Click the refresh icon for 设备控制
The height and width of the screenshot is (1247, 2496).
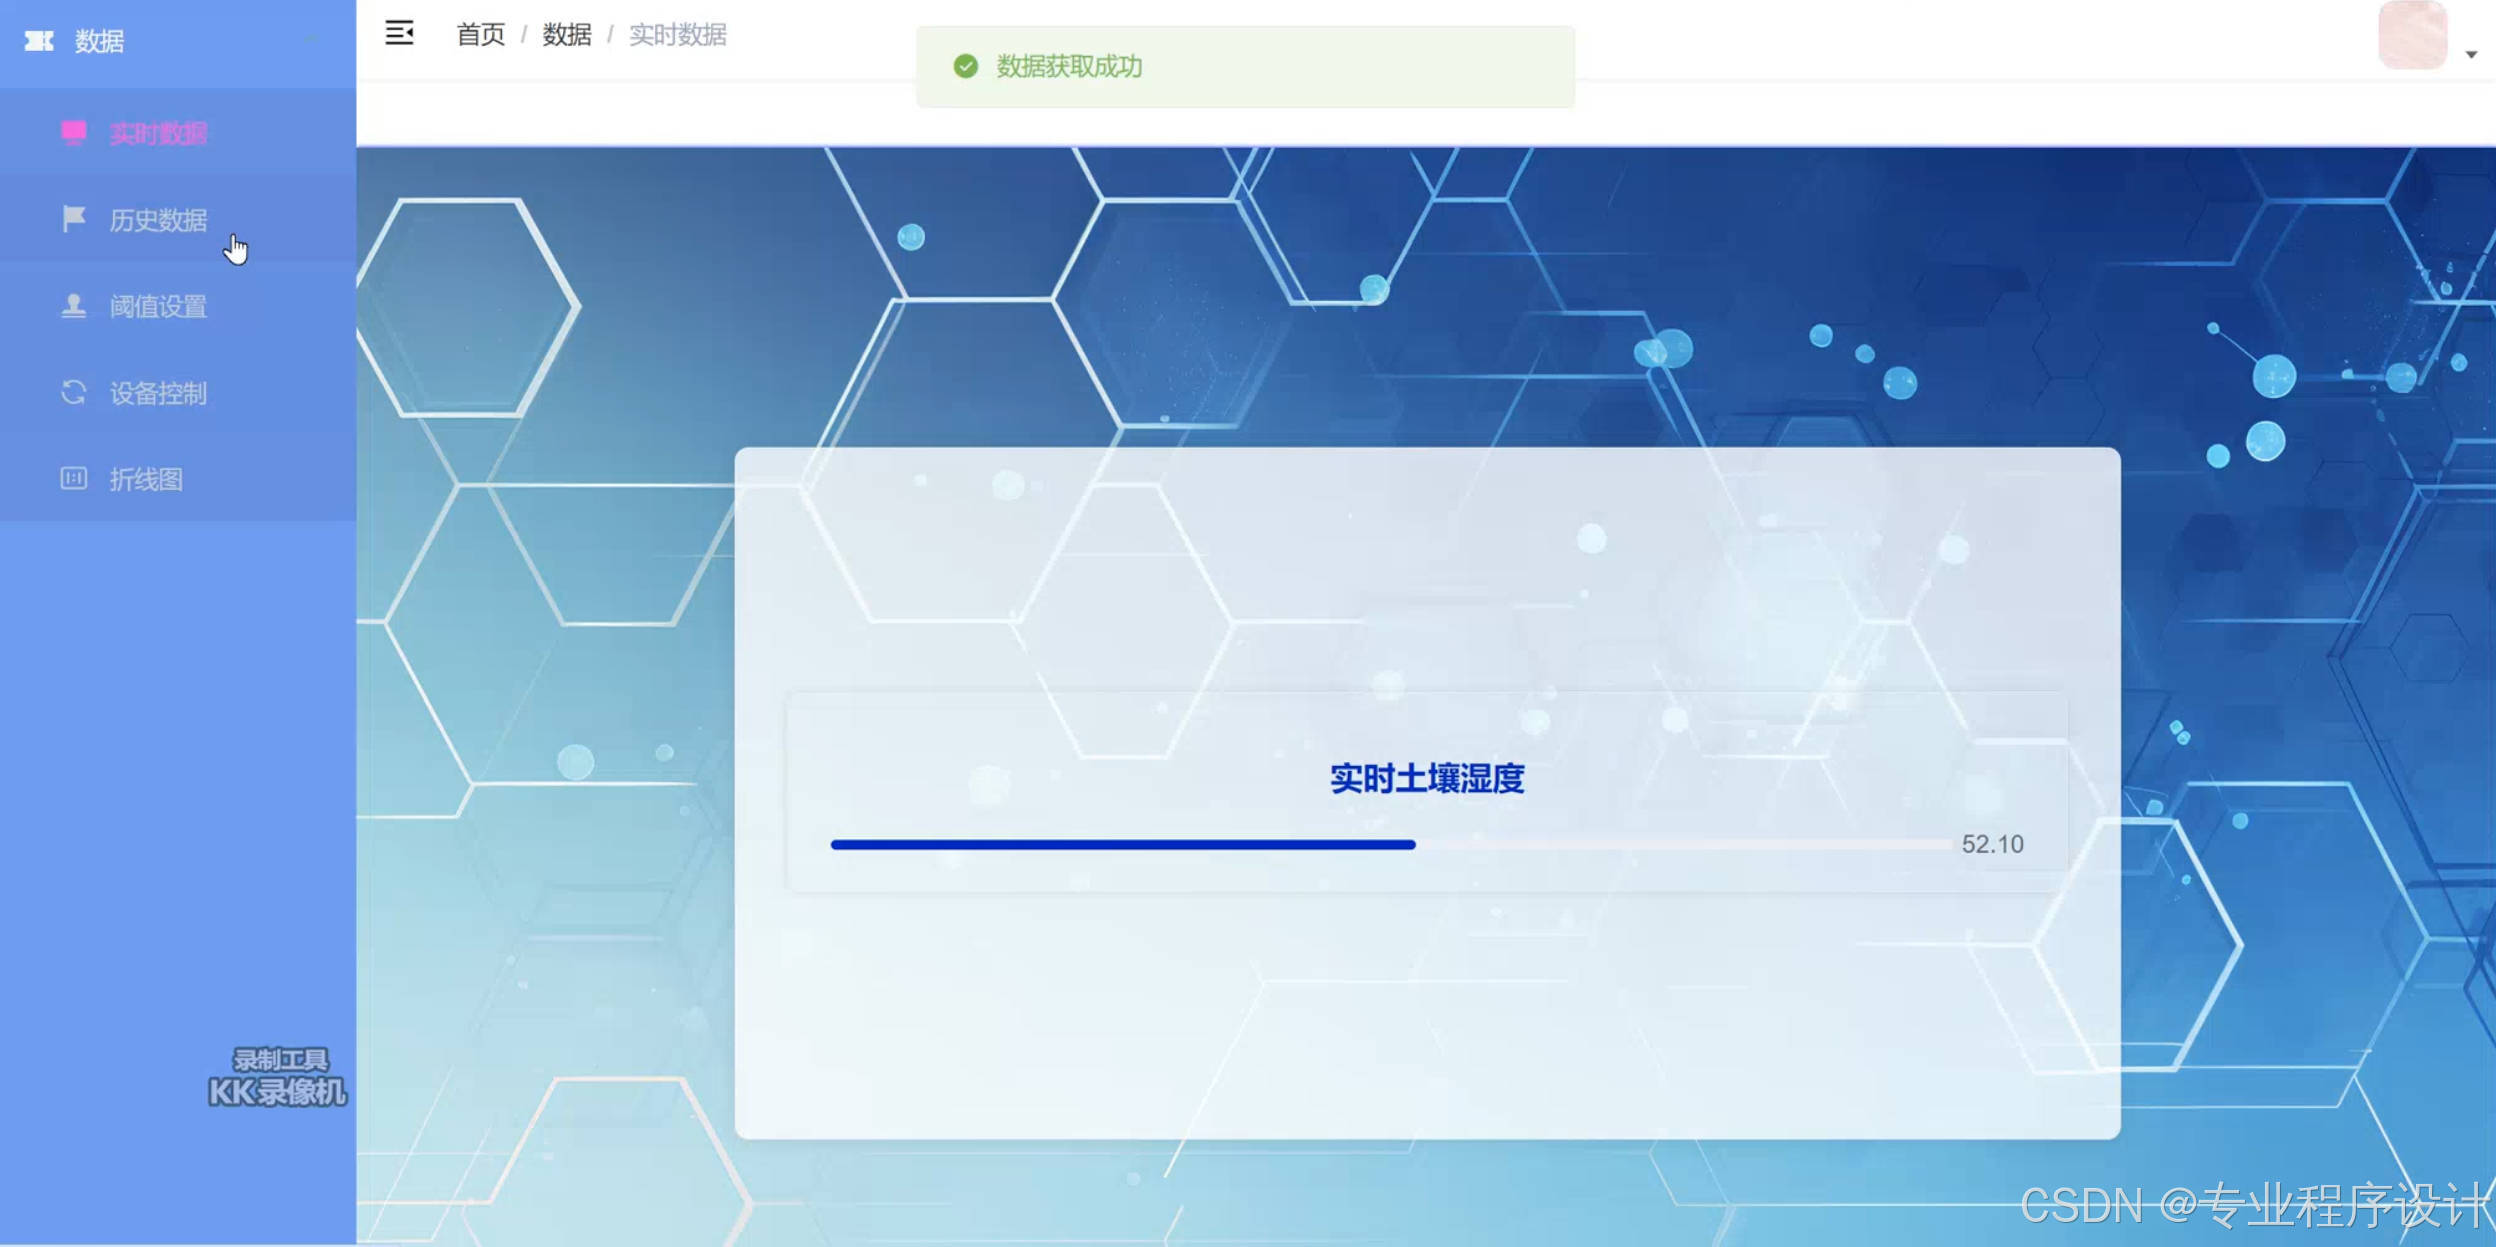[x=73, y=392]
